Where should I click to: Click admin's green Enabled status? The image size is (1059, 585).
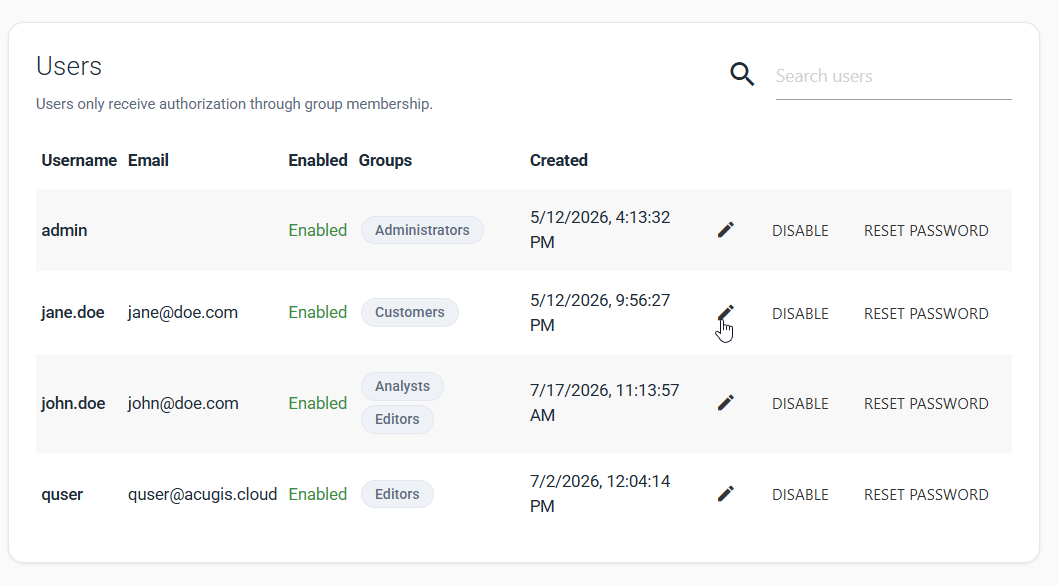(x=317, y=230)
